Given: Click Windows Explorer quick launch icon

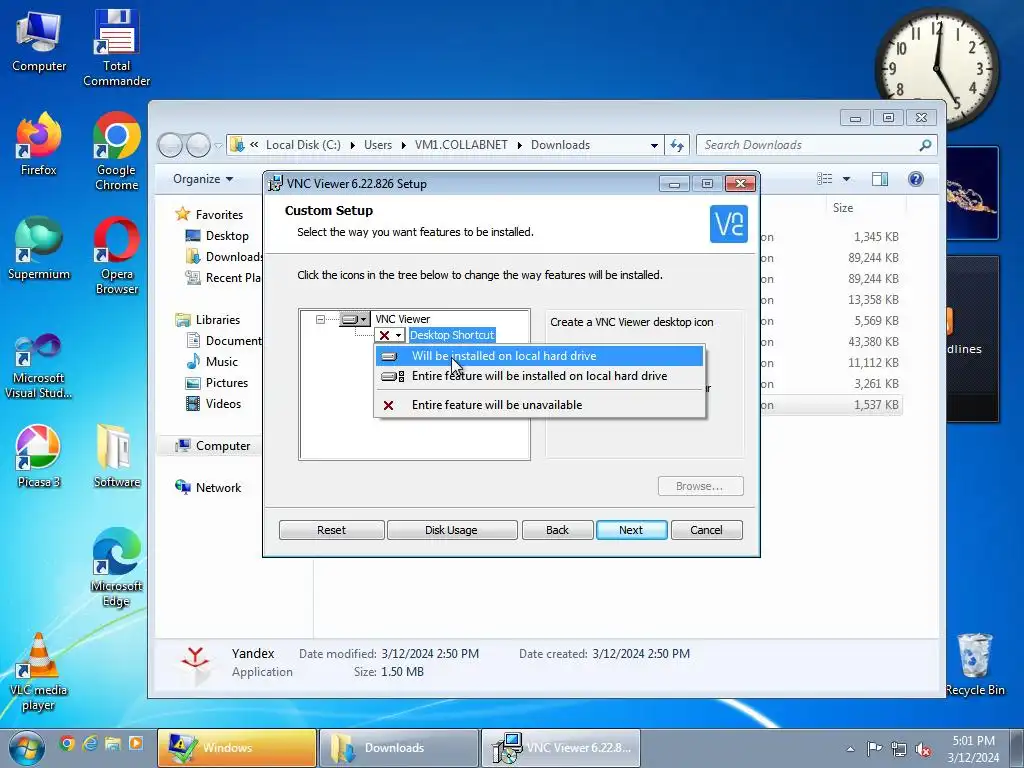Looking at the screenshot, I should 113,743.
